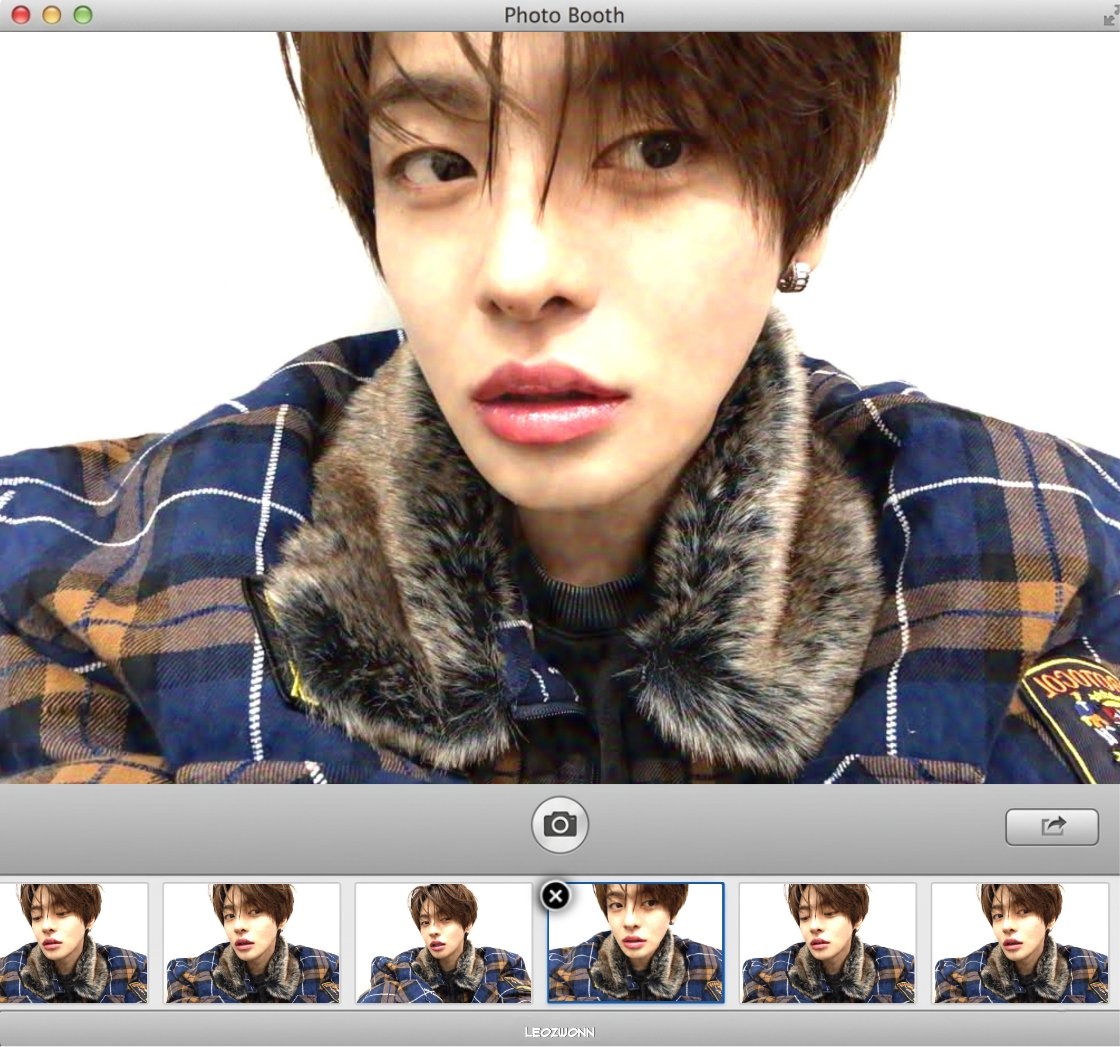Enter full screen using the top-right arrows icon
The height and width of the screenshot is (1047, 1120).
(x=1110, y=17)
